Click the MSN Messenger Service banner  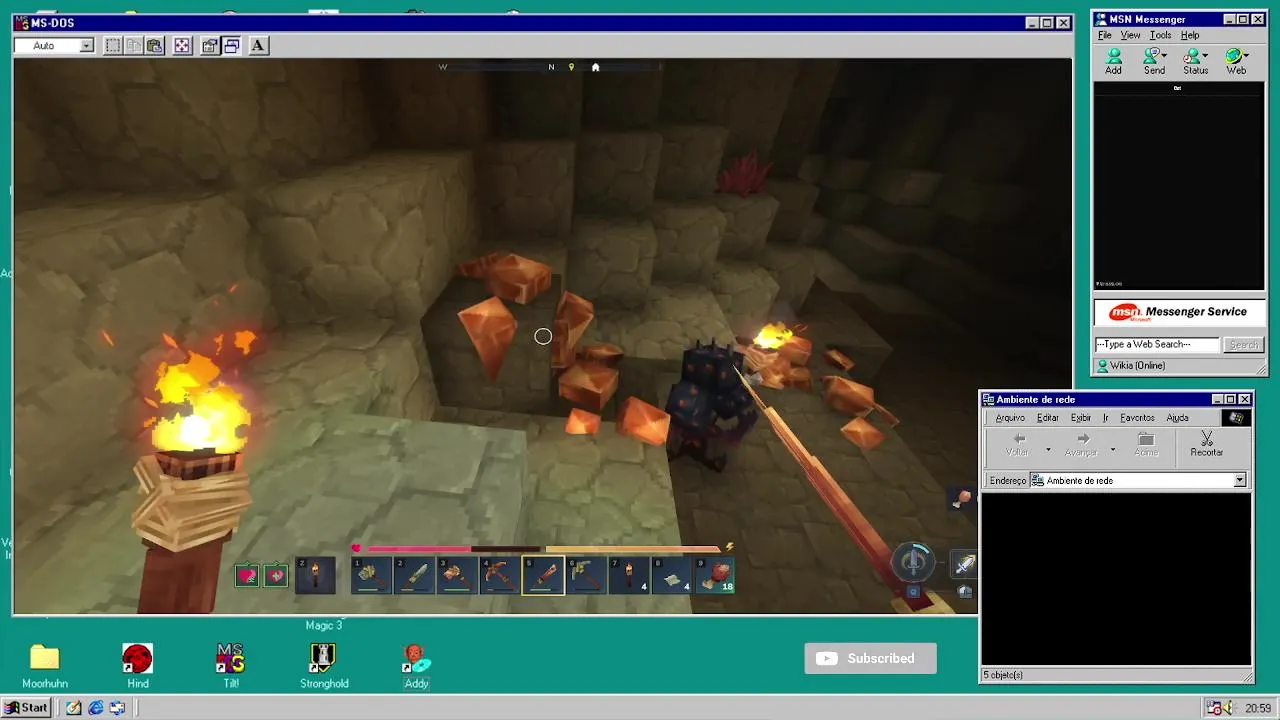(1179, 312)
